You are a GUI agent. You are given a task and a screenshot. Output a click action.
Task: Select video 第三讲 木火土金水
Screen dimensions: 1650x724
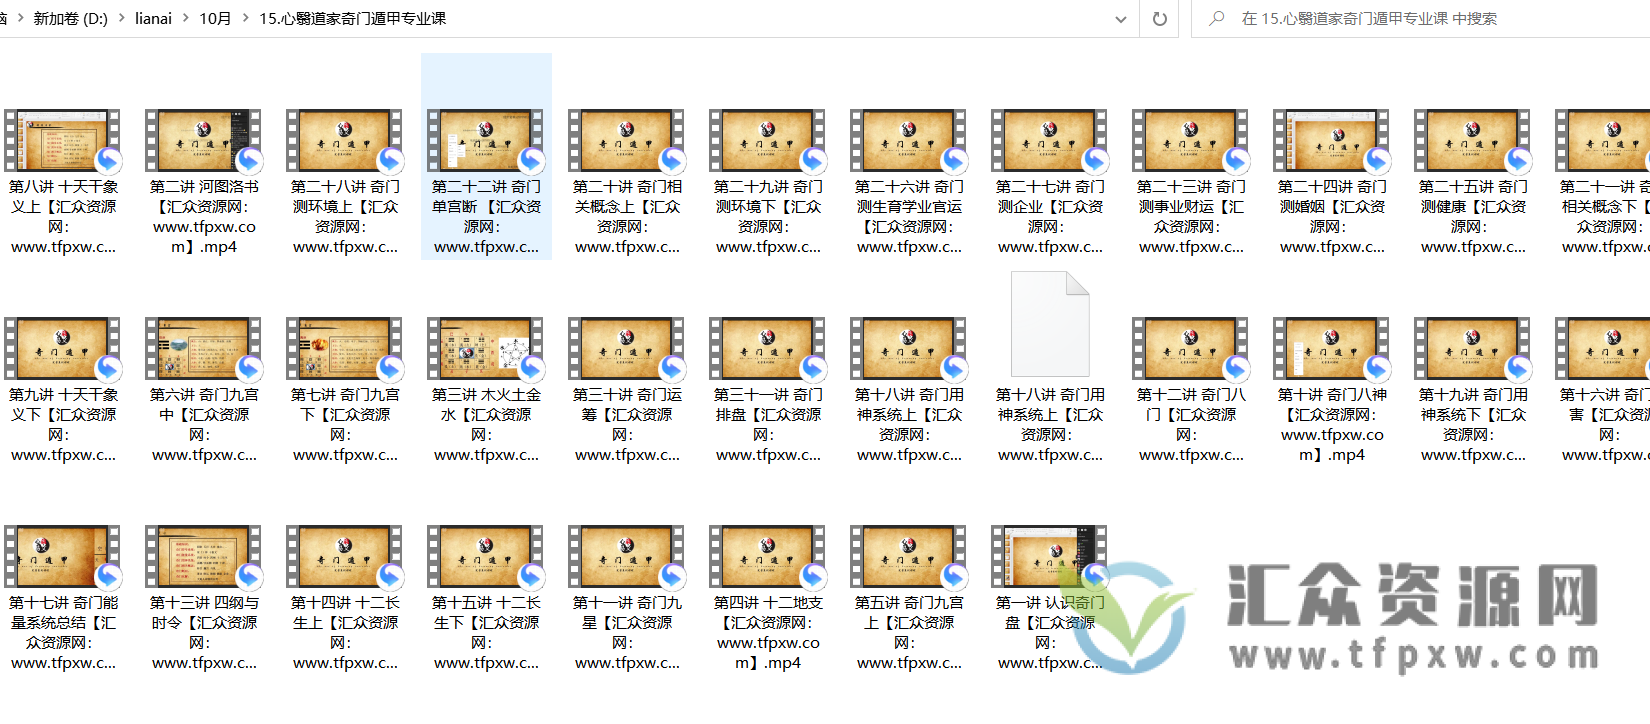[x=486, y=349]
